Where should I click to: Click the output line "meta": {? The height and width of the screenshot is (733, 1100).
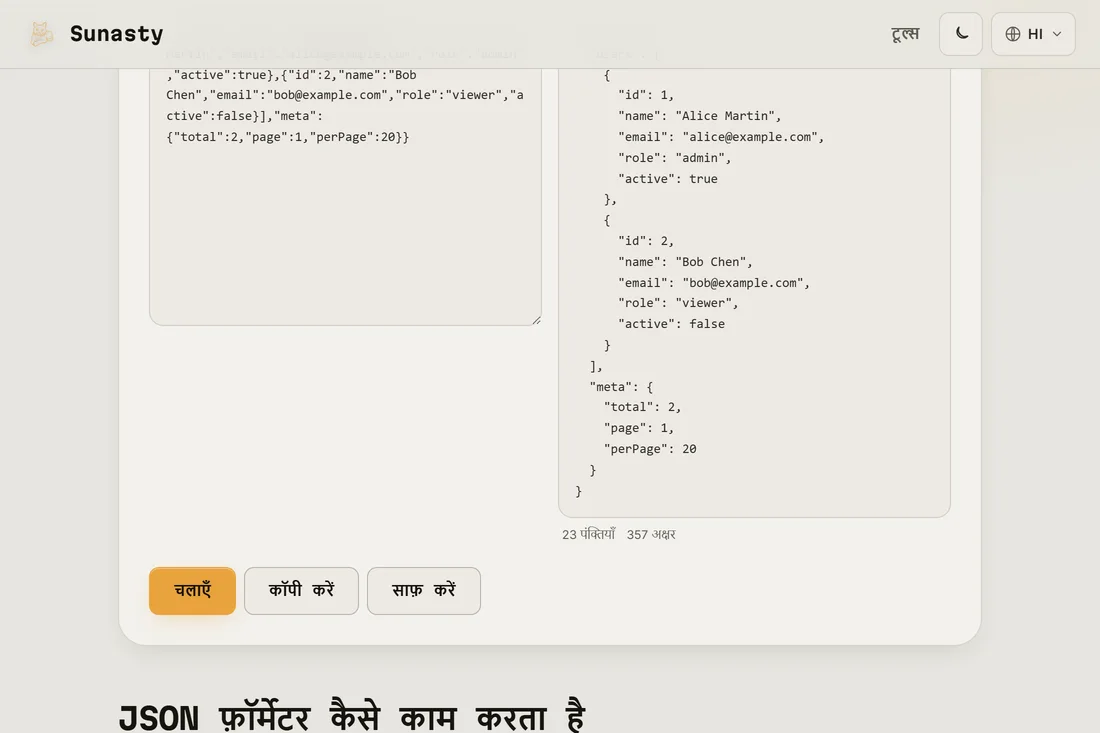(621, 386)
